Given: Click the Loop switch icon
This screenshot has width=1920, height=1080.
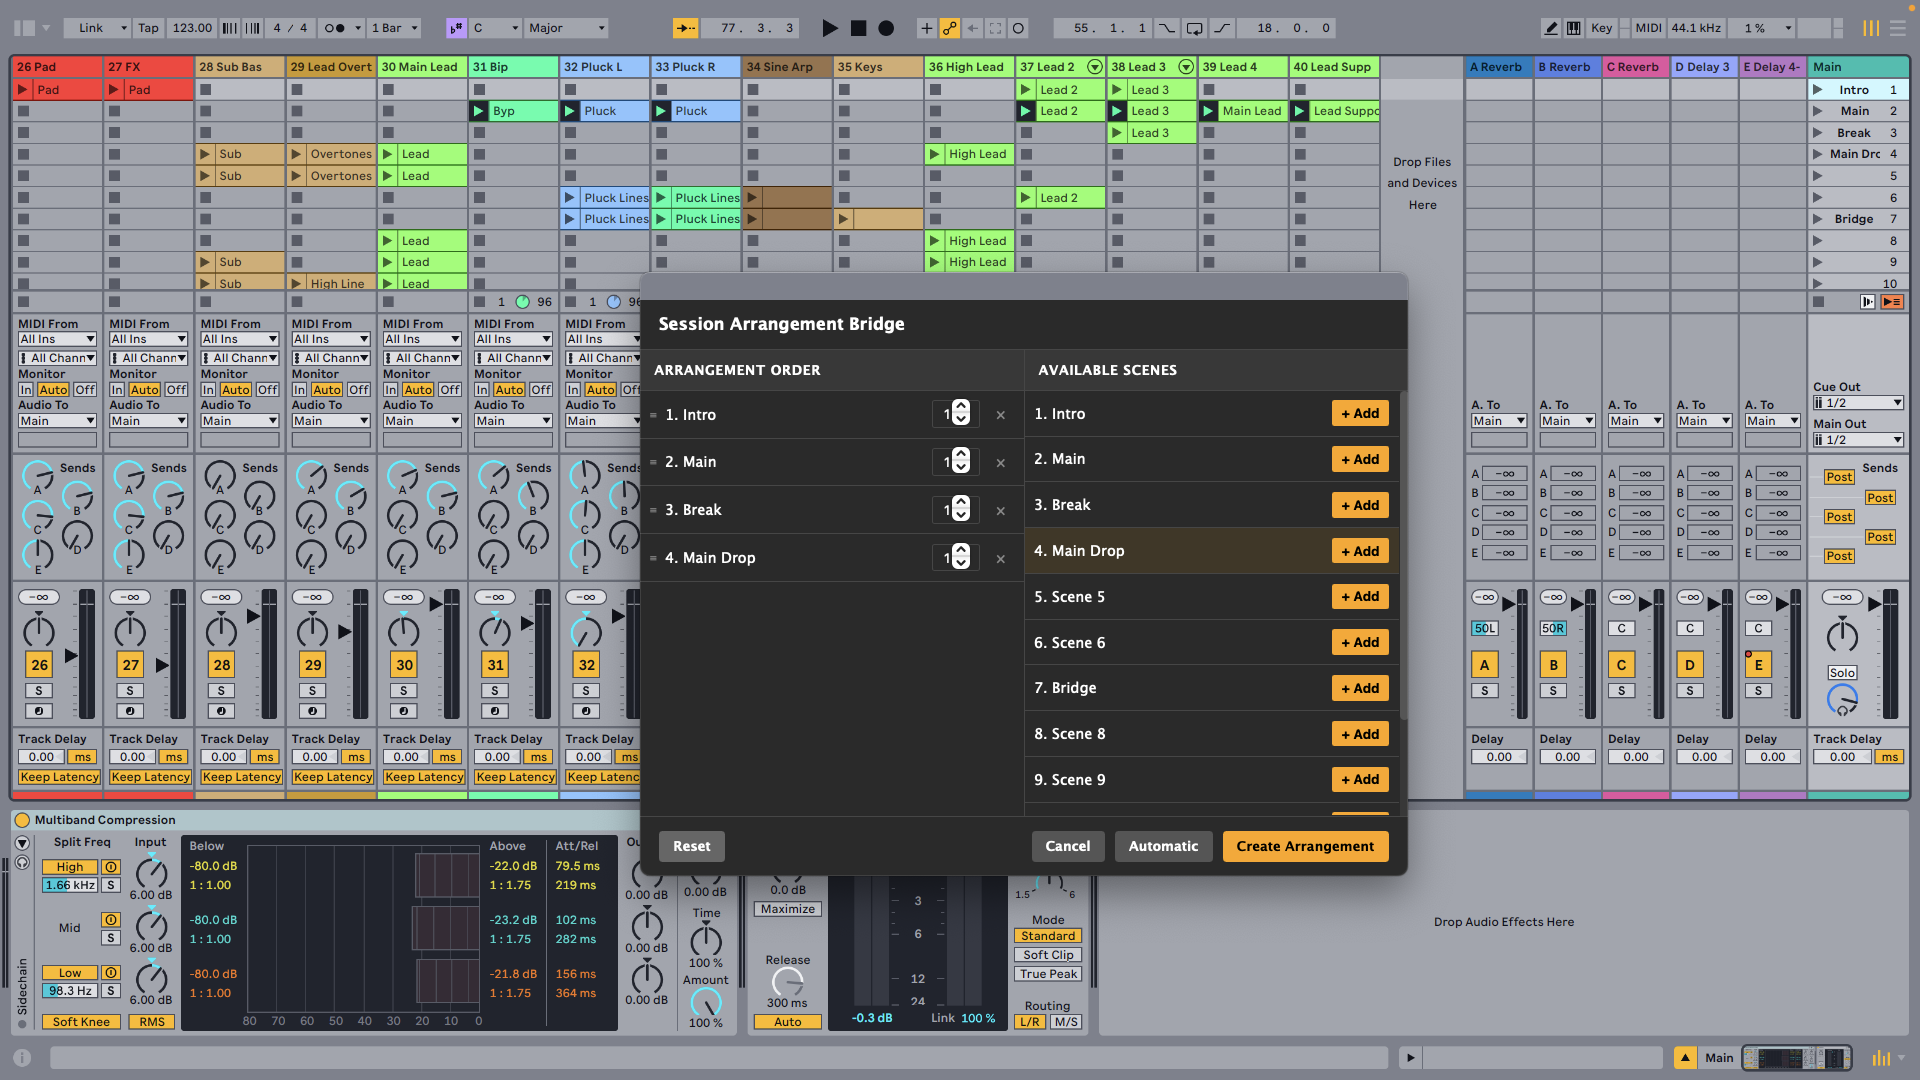Looking at the screenshot, I should (1194, 28).
